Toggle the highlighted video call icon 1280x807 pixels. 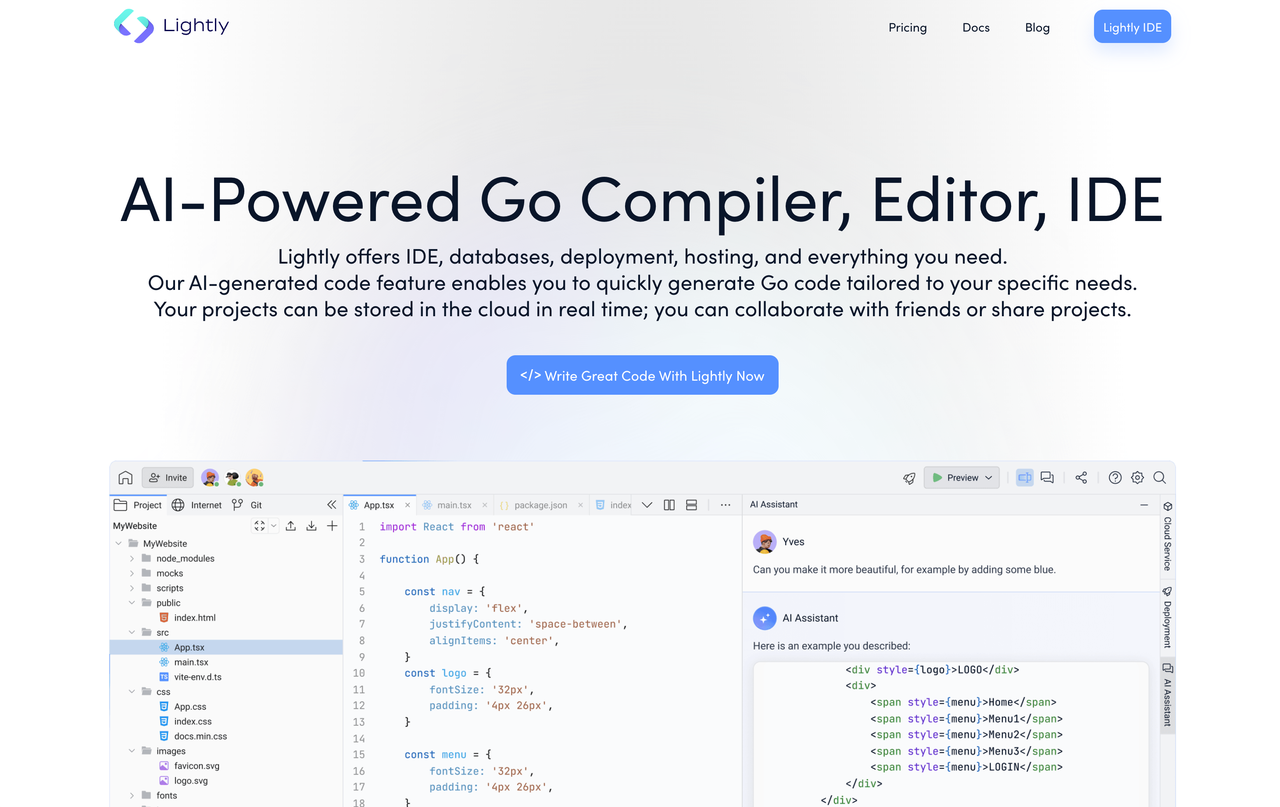1024,478
